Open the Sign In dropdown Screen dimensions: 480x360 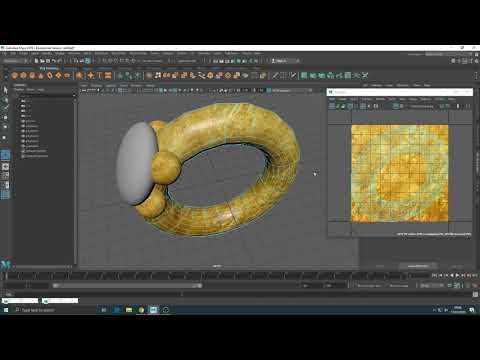(x=285, y=61)
